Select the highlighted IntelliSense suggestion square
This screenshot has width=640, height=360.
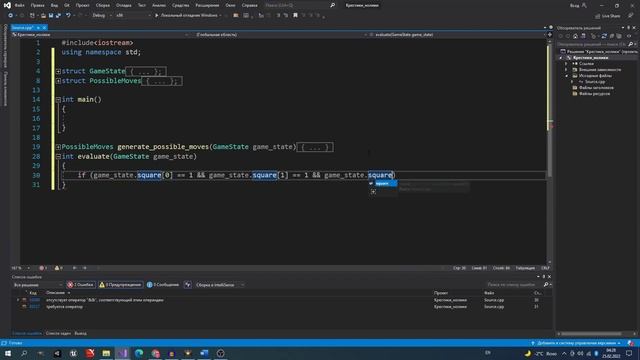click(x=383, y=183)
